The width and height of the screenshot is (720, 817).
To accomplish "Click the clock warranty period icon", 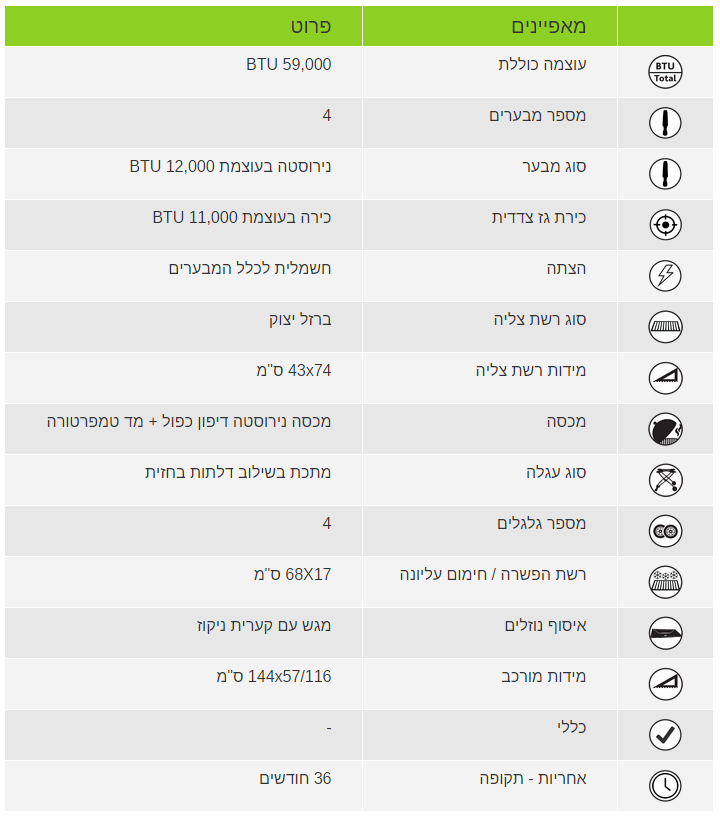I will coord(665,786).
